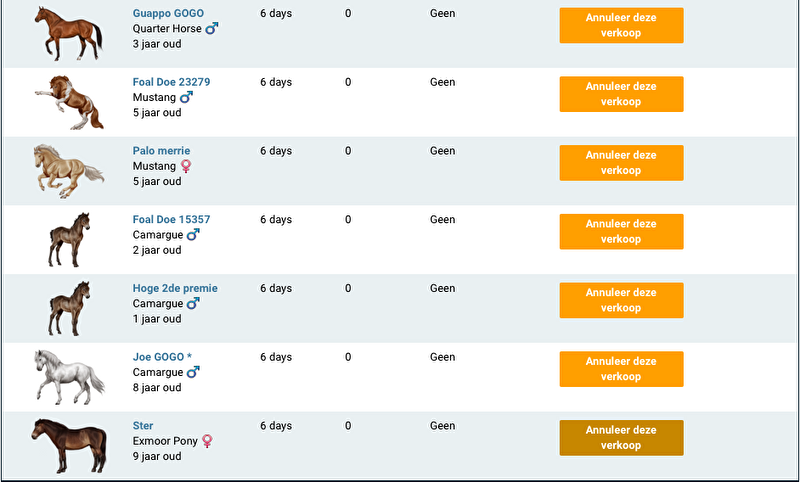Click the Palo merrie palomino horse image

click(x=68, y=170)
